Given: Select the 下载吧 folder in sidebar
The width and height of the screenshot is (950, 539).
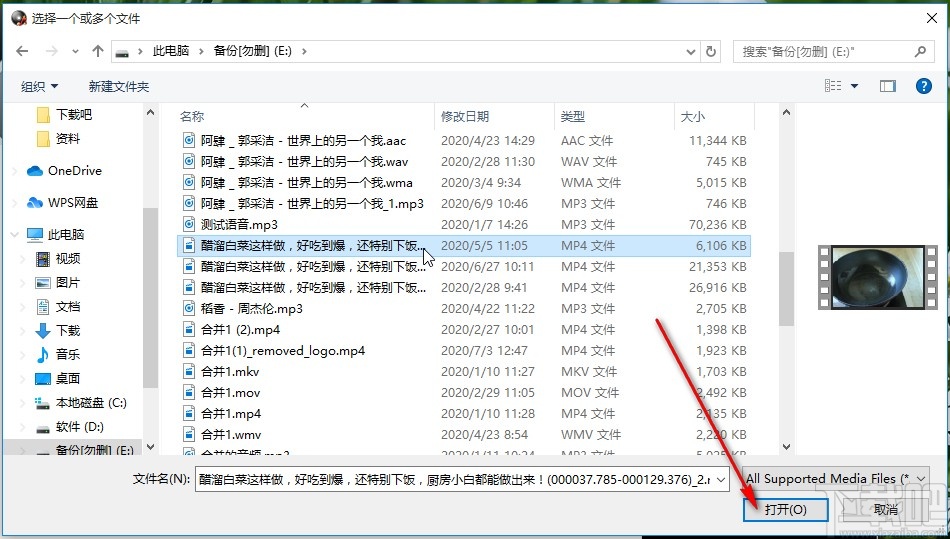Looking at the screenshot, I should (x=64, y=114).
